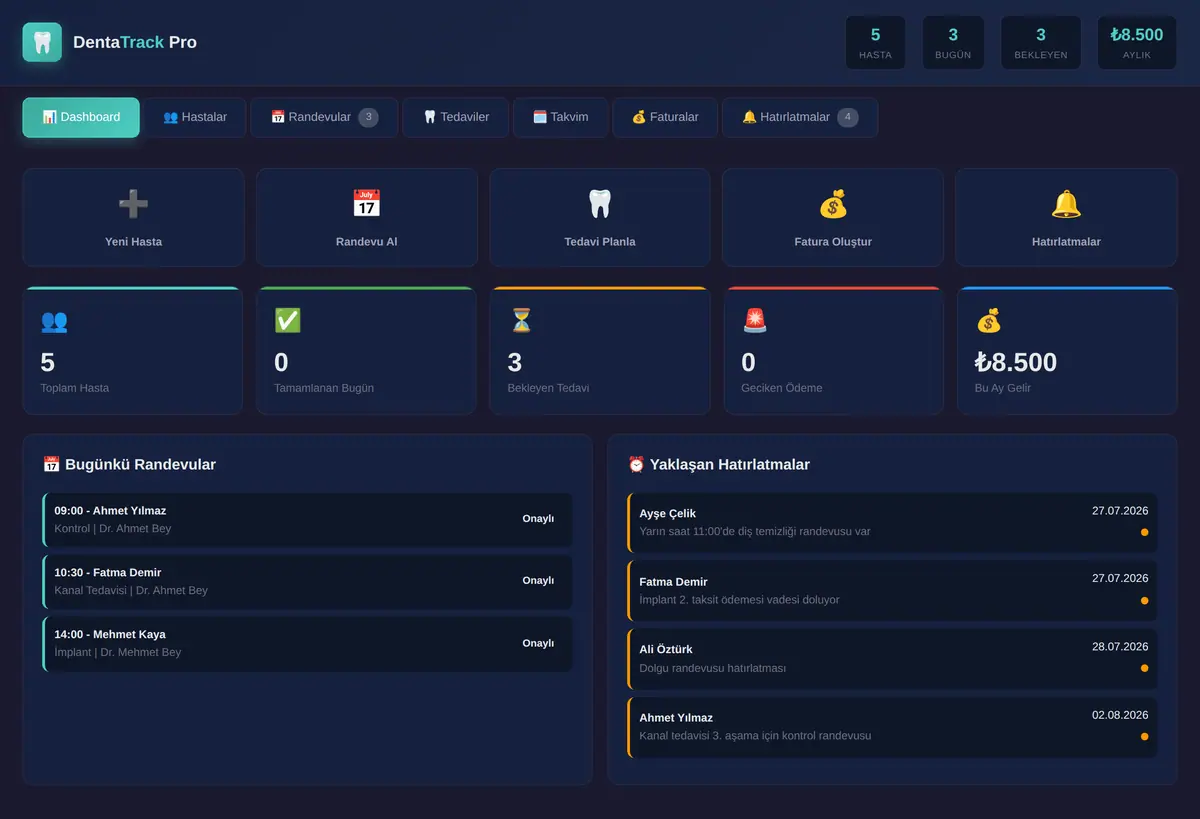Click the plus icon for Yeni Hasta
Image resolution: width=1200 pixels, height=819 pixels.
[133, 204]
